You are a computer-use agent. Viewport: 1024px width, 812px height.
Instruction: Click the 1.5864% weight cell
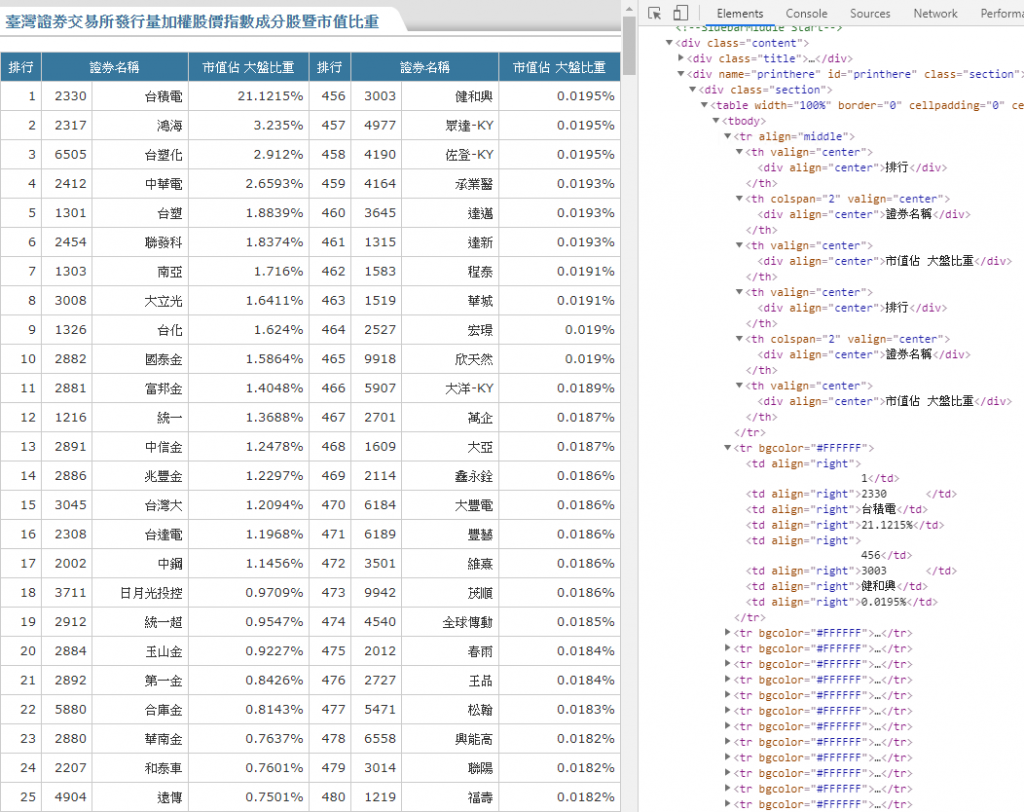(249, 359)
